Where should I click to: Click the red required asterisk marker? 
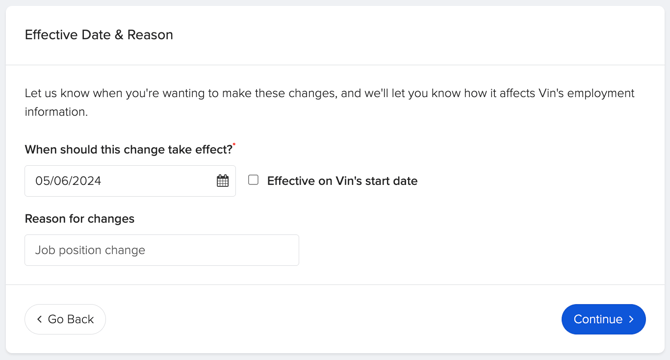point(234,145)
